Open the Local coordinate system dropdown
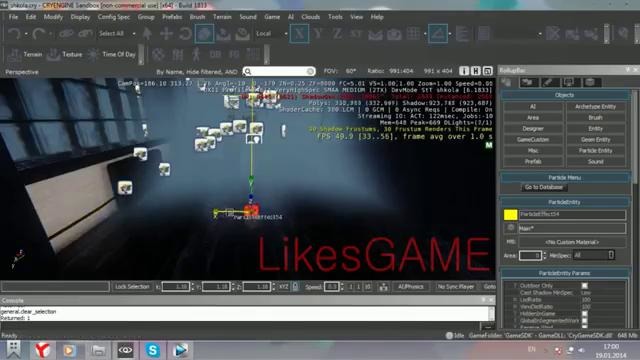 point(271,33)
